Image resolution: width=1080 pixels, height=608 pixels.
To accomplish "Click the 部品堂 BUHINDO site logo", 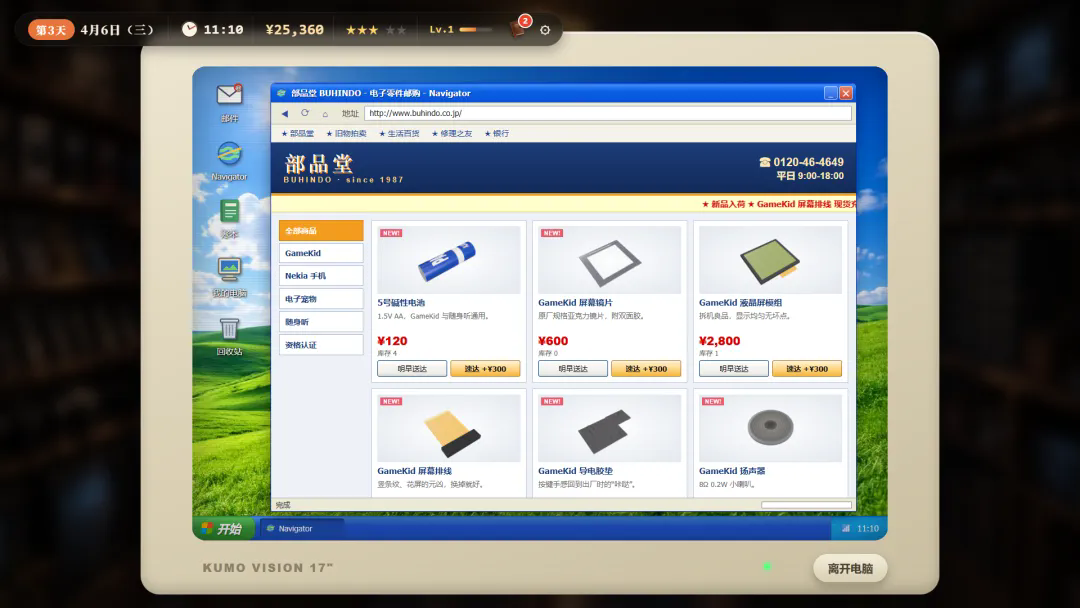I will point(343,169).
